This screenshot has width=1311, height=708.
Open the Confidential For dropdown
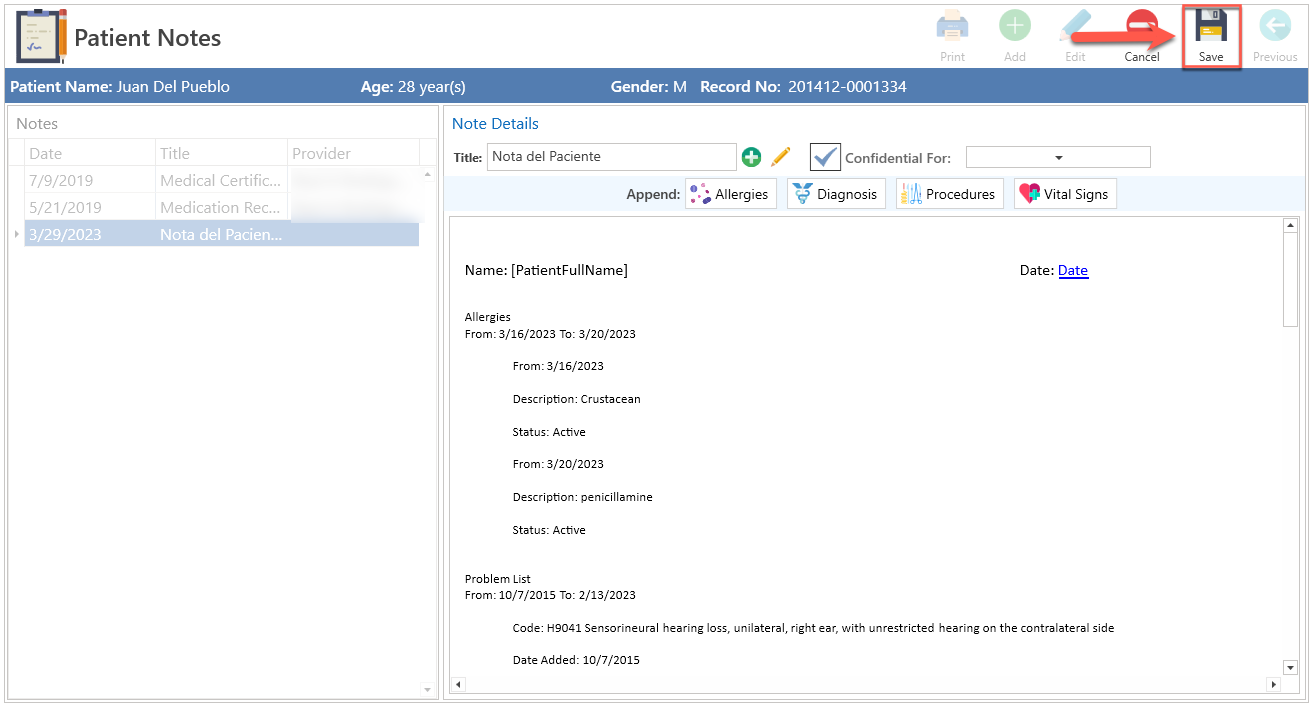point(1058,157)
